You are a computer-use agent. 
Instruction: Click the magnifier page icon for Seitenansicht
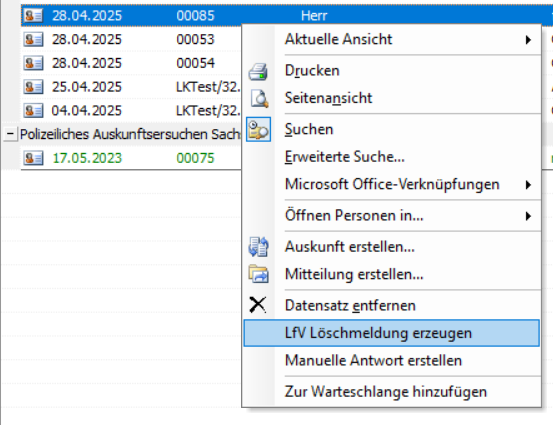click(259, 98)
